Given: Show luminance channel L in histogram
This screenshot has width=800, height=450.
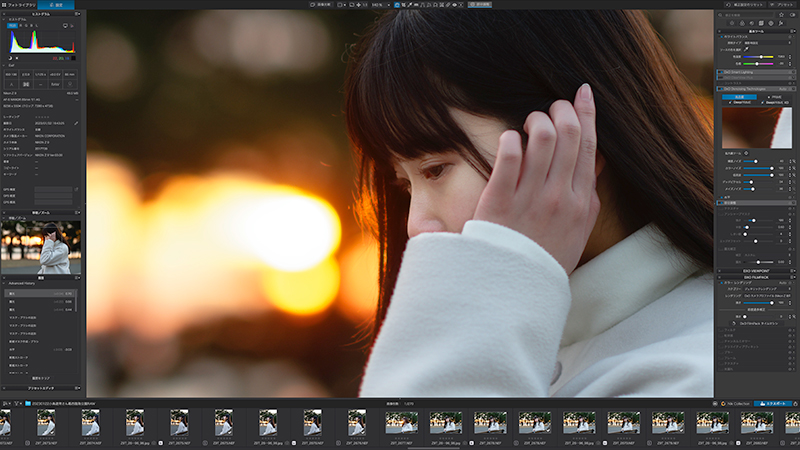Looking at the screenshot, I should pyautogui.click(x=37, y=25).
